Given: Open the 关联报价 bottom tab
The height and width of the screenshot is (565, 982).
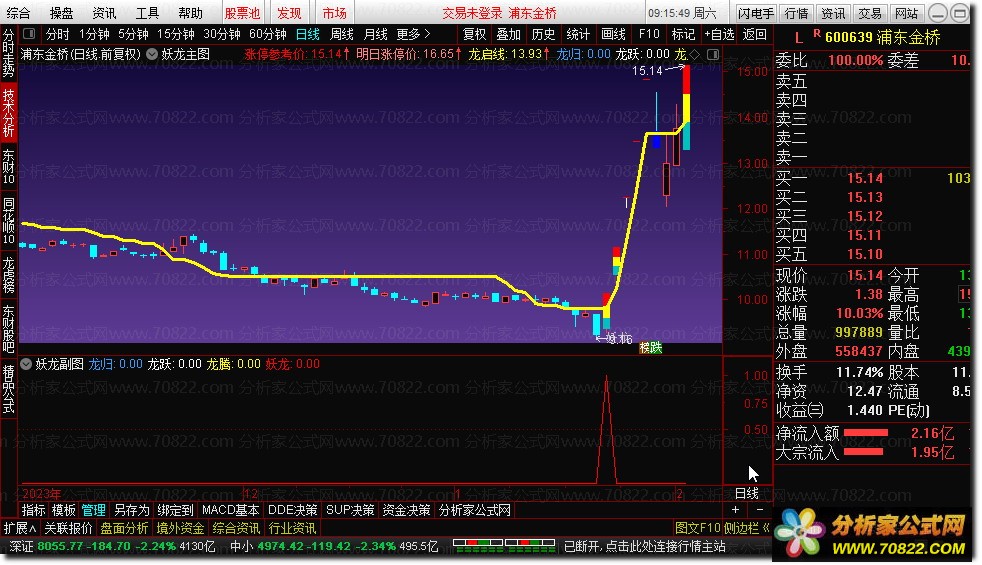Looking at the screenshot, I should point(68,528).
